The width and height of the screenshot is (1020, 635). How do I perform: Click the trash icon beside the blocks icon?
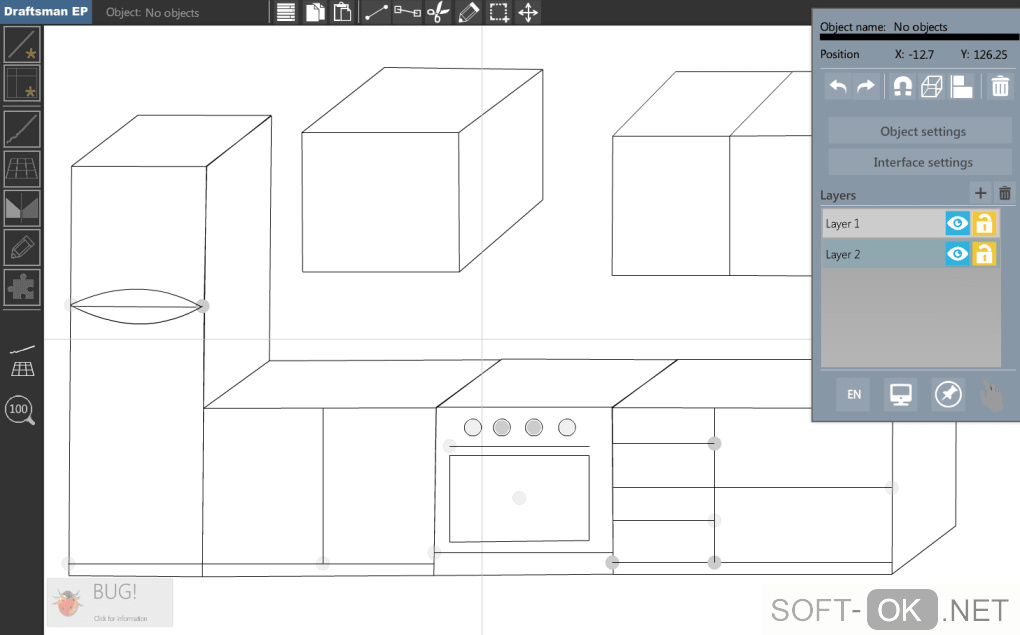[x=1000, y=87]
